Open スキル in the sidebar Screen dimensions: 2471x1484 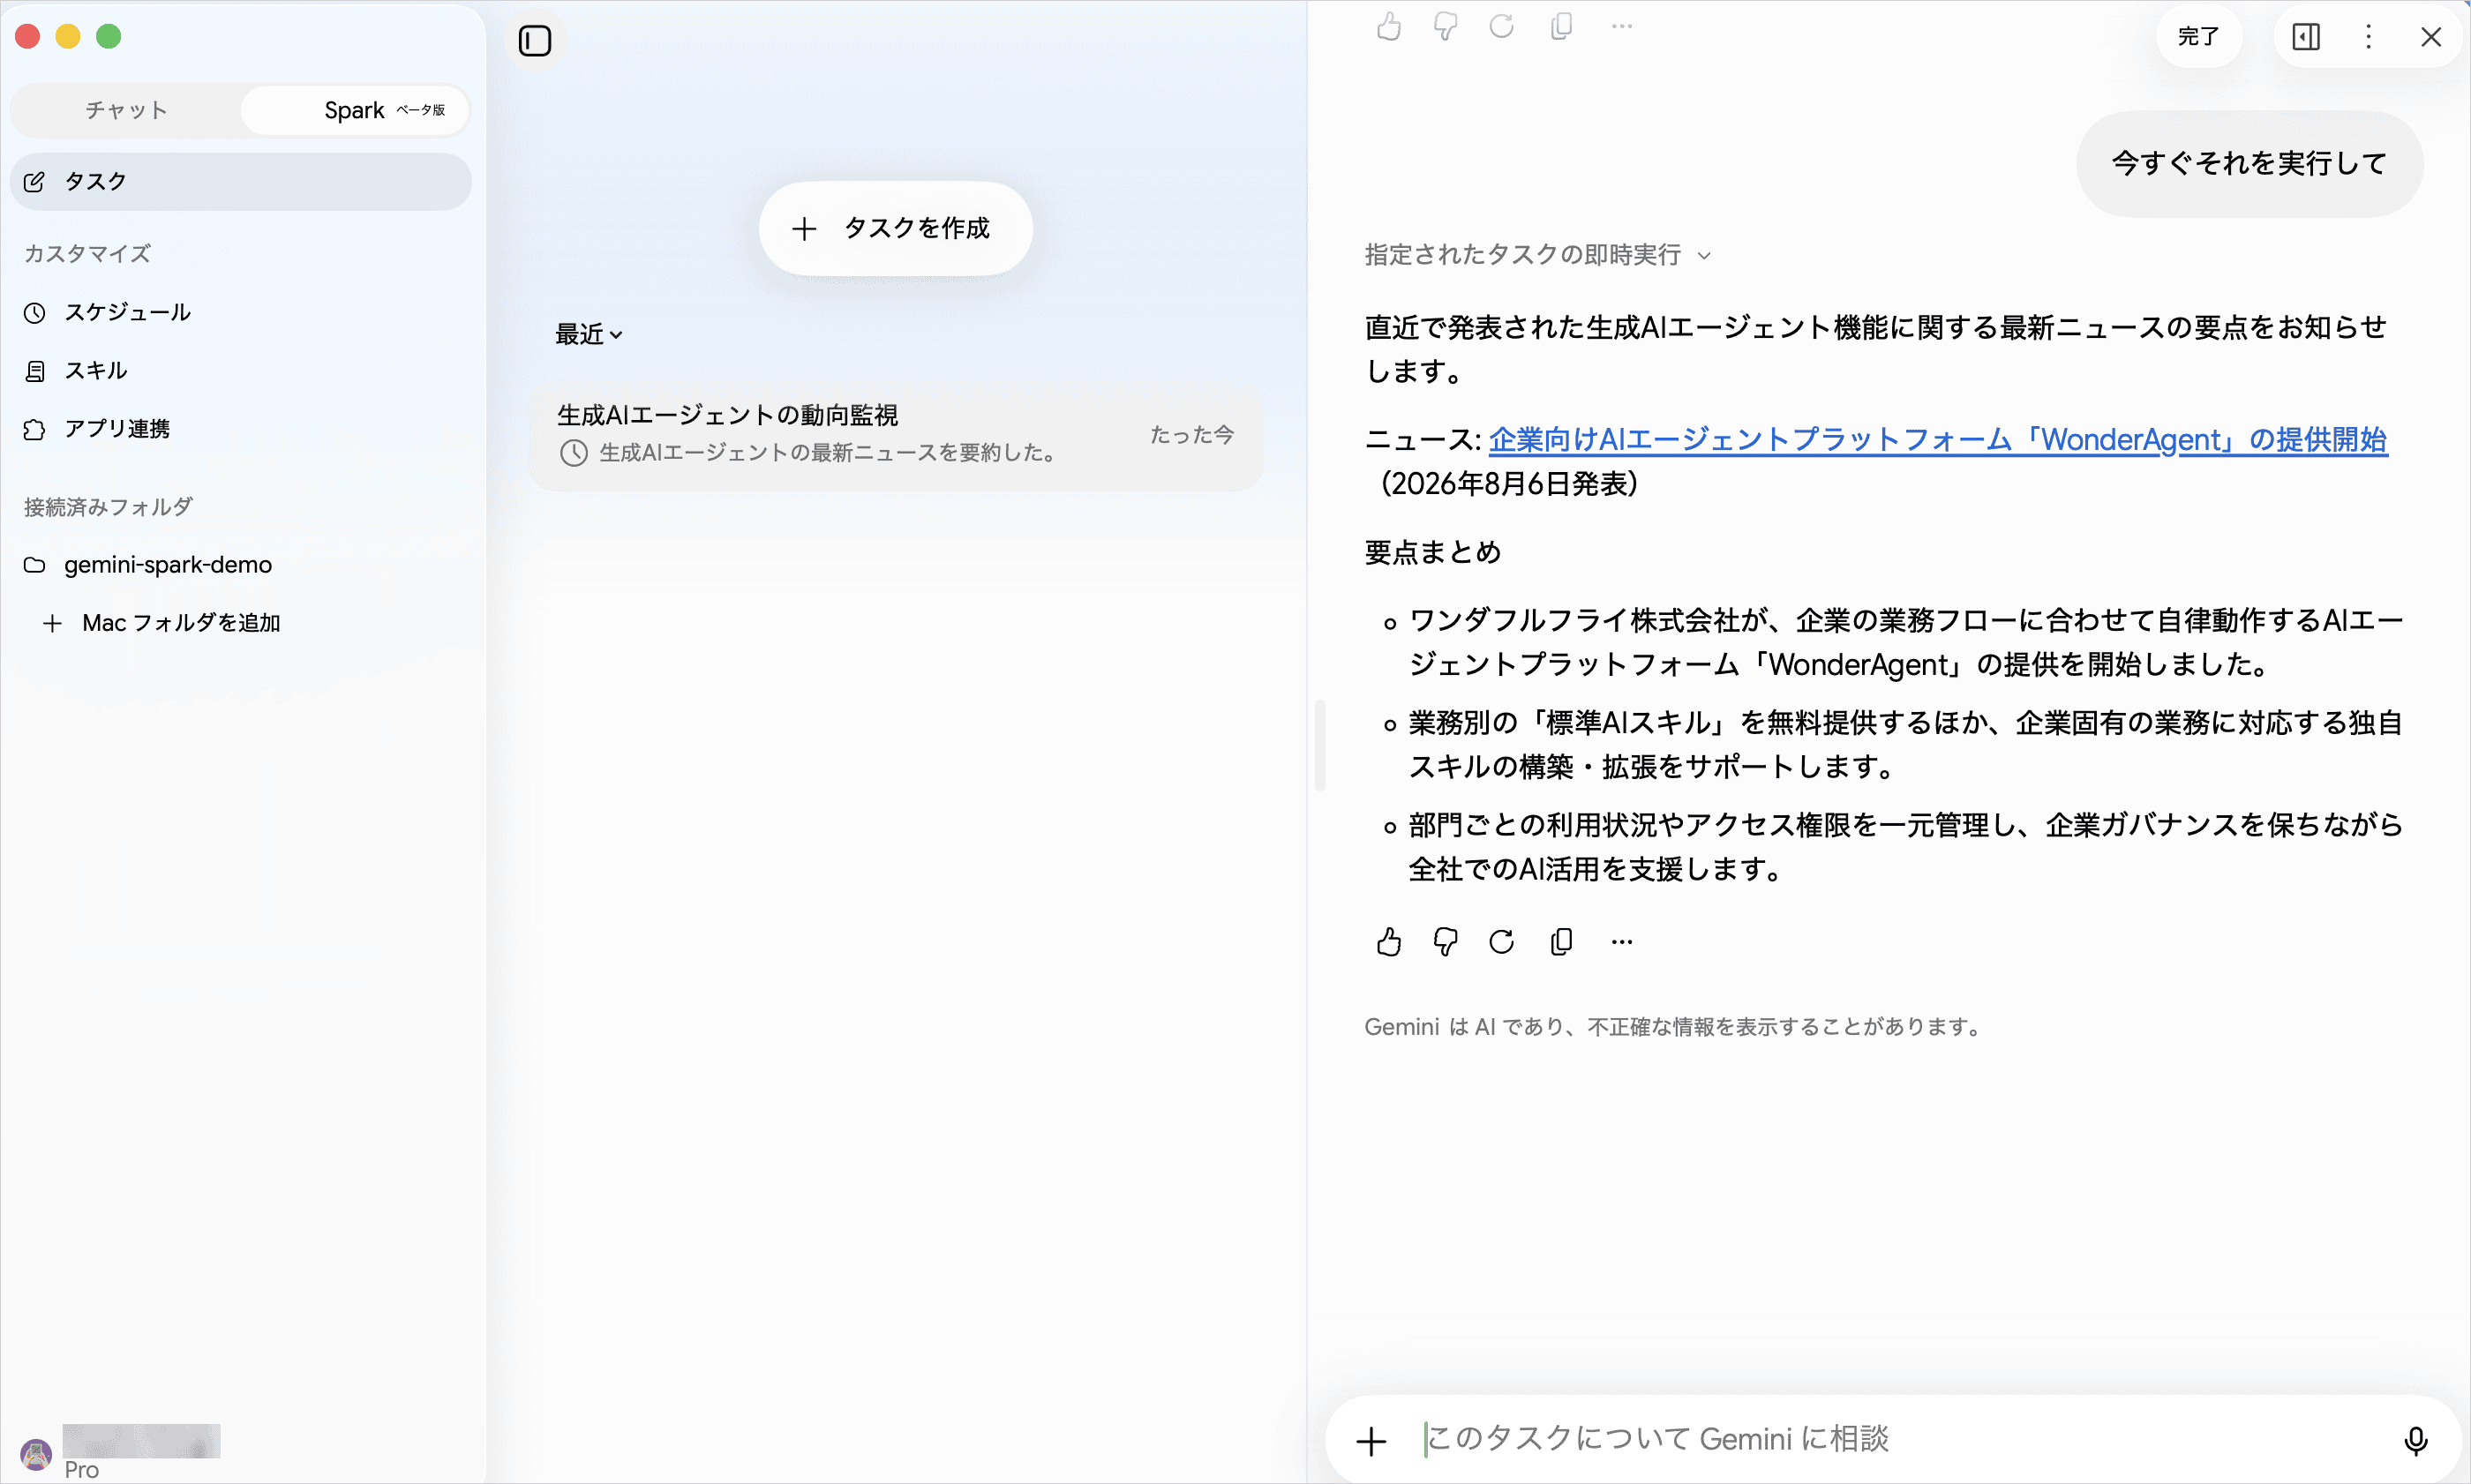(240, 371)
